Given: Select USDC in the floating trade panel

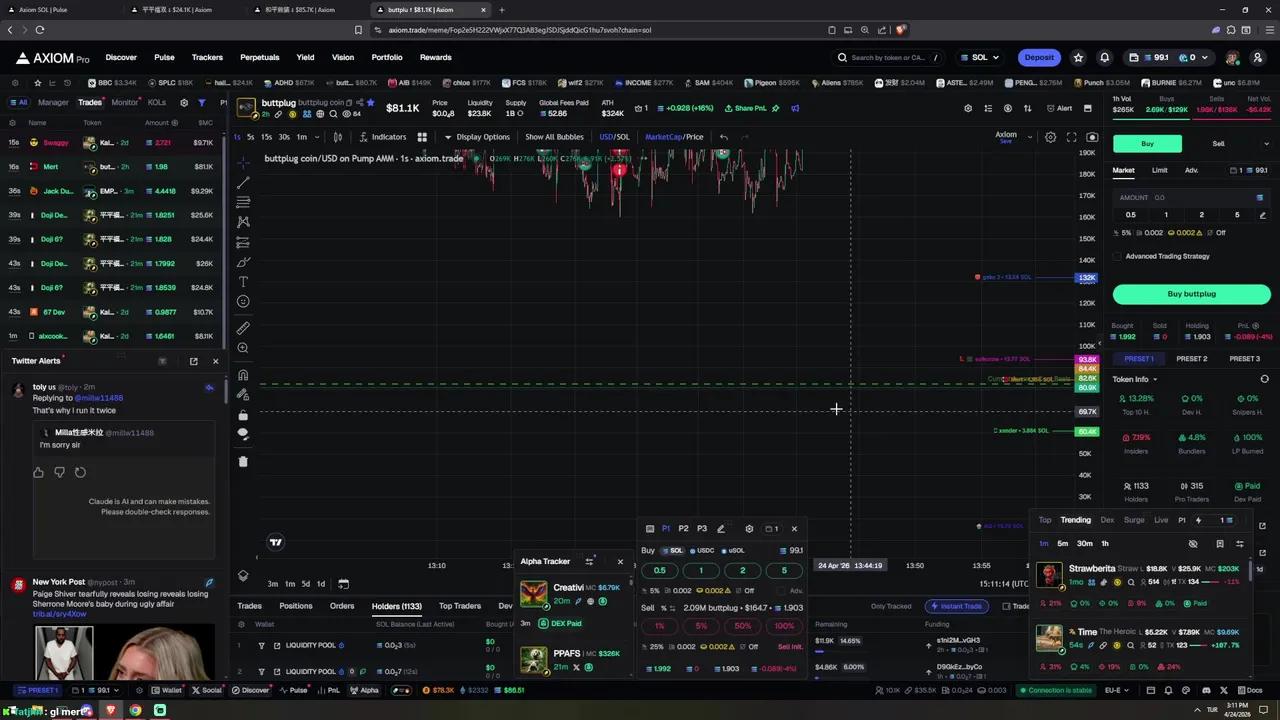Looking at the screenshot, I should click(702, 550).
